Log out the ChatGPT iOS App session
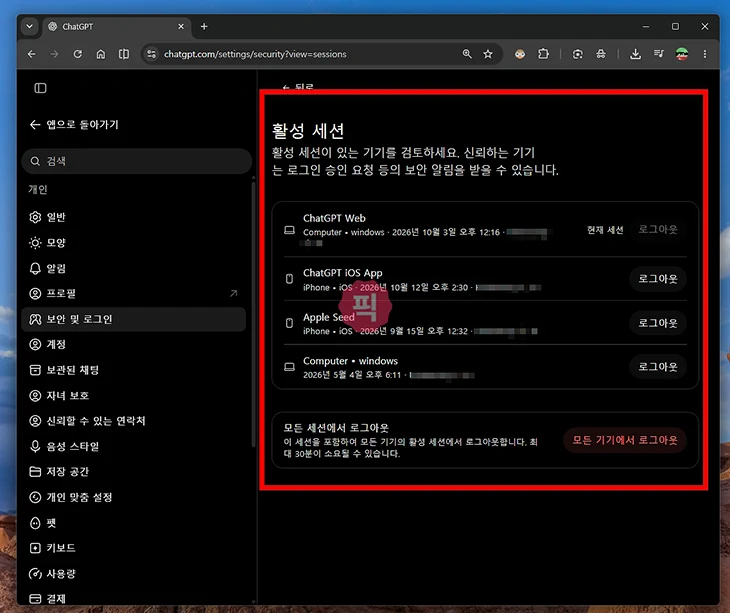 click(657, 279)
